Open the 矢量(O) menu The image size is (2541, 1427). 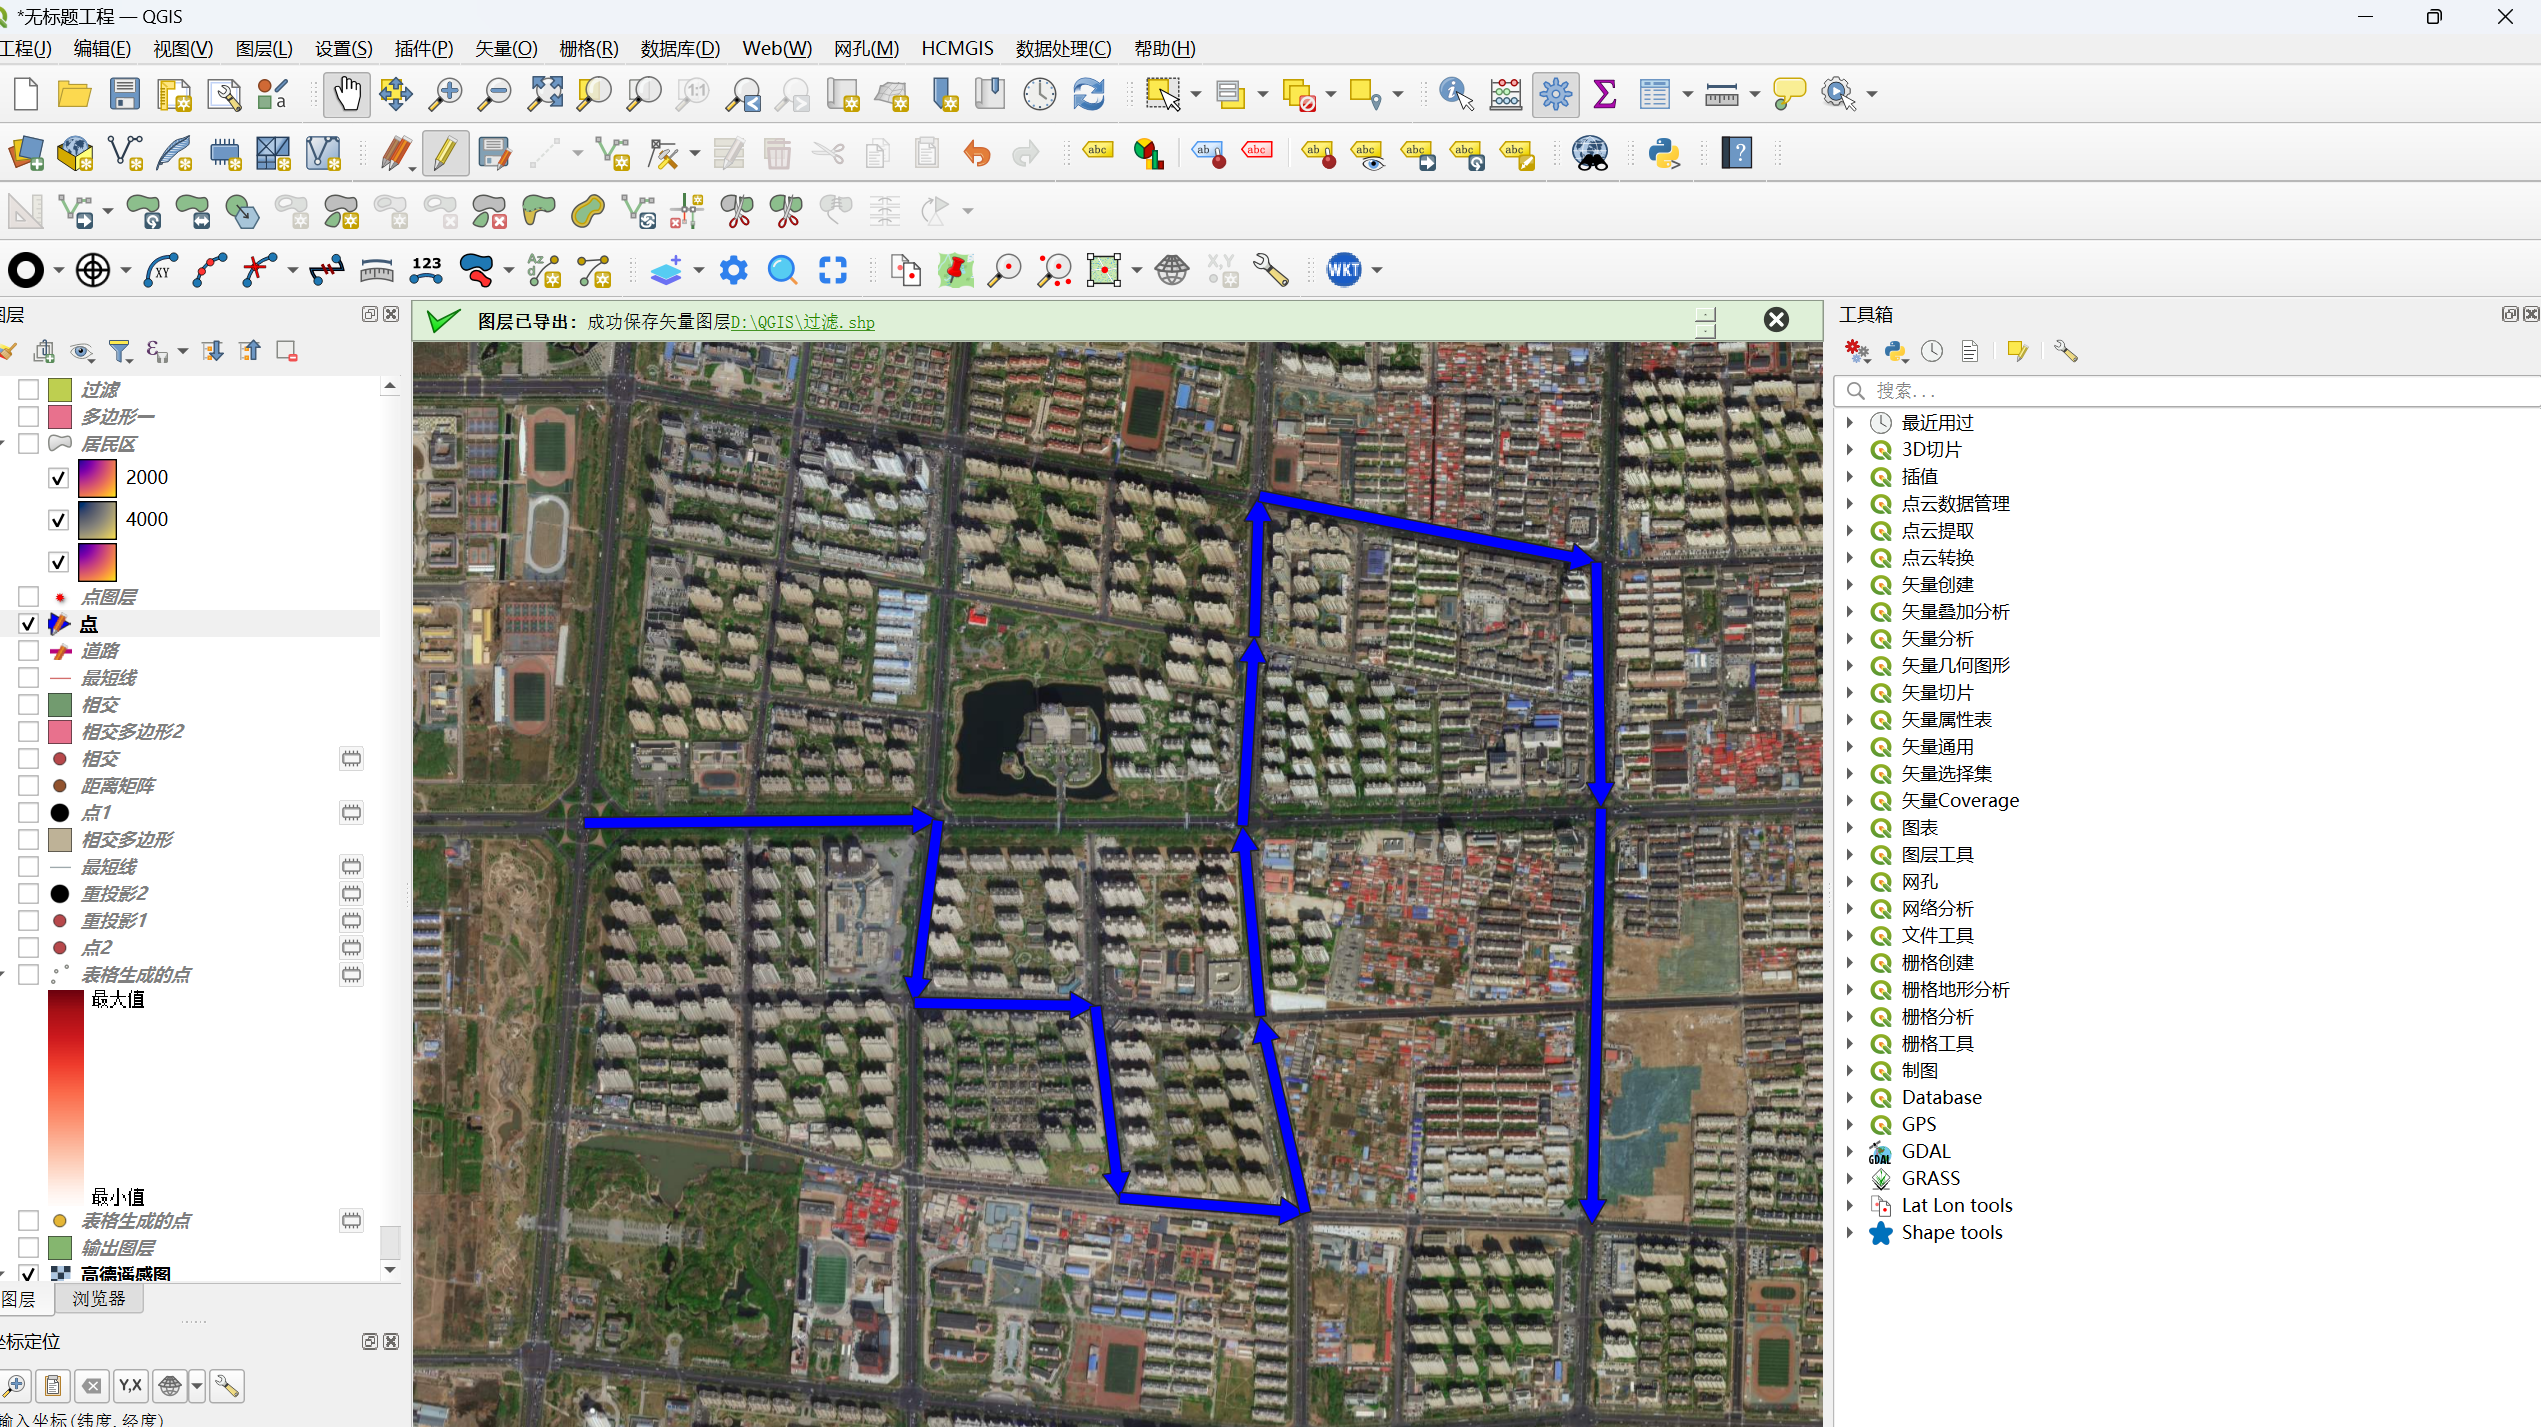(x=505, y=48)
